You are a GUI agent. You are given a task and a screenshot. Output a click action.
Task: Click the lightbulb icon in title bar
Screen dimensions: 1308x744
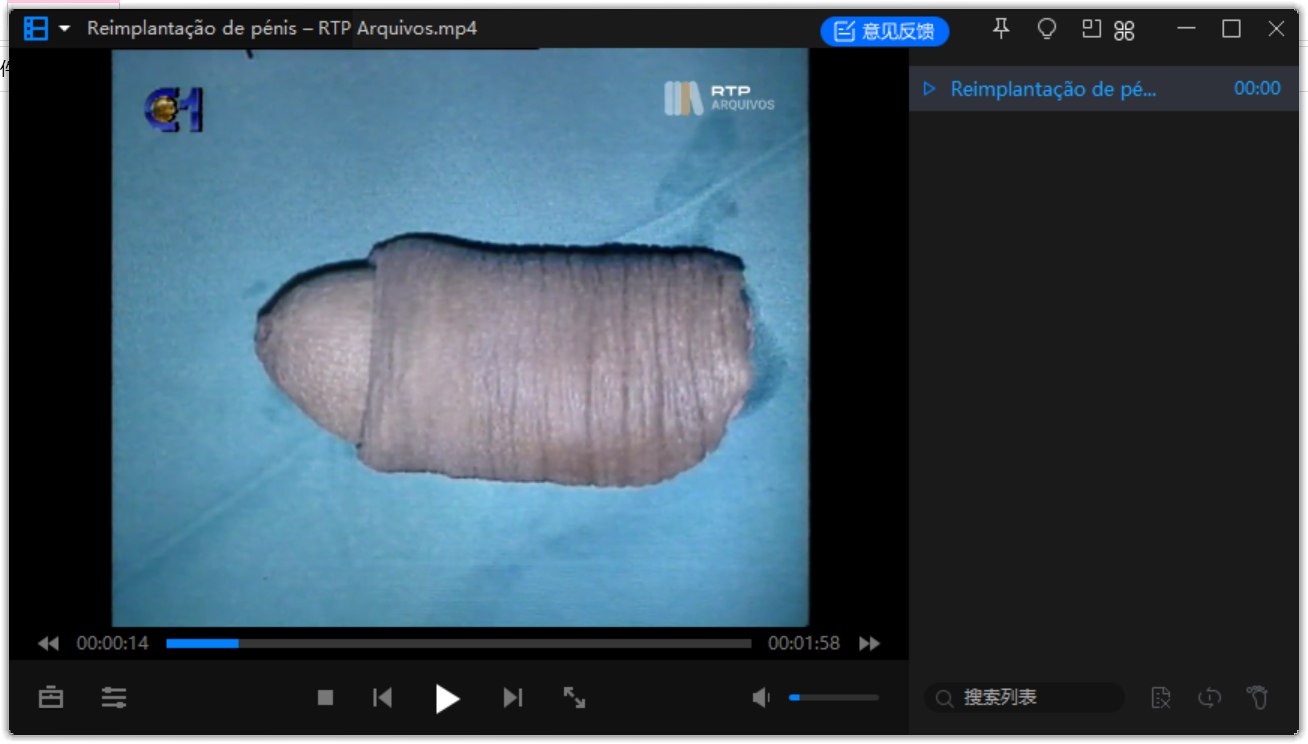pyautogui.click(x=1046, y=29)
